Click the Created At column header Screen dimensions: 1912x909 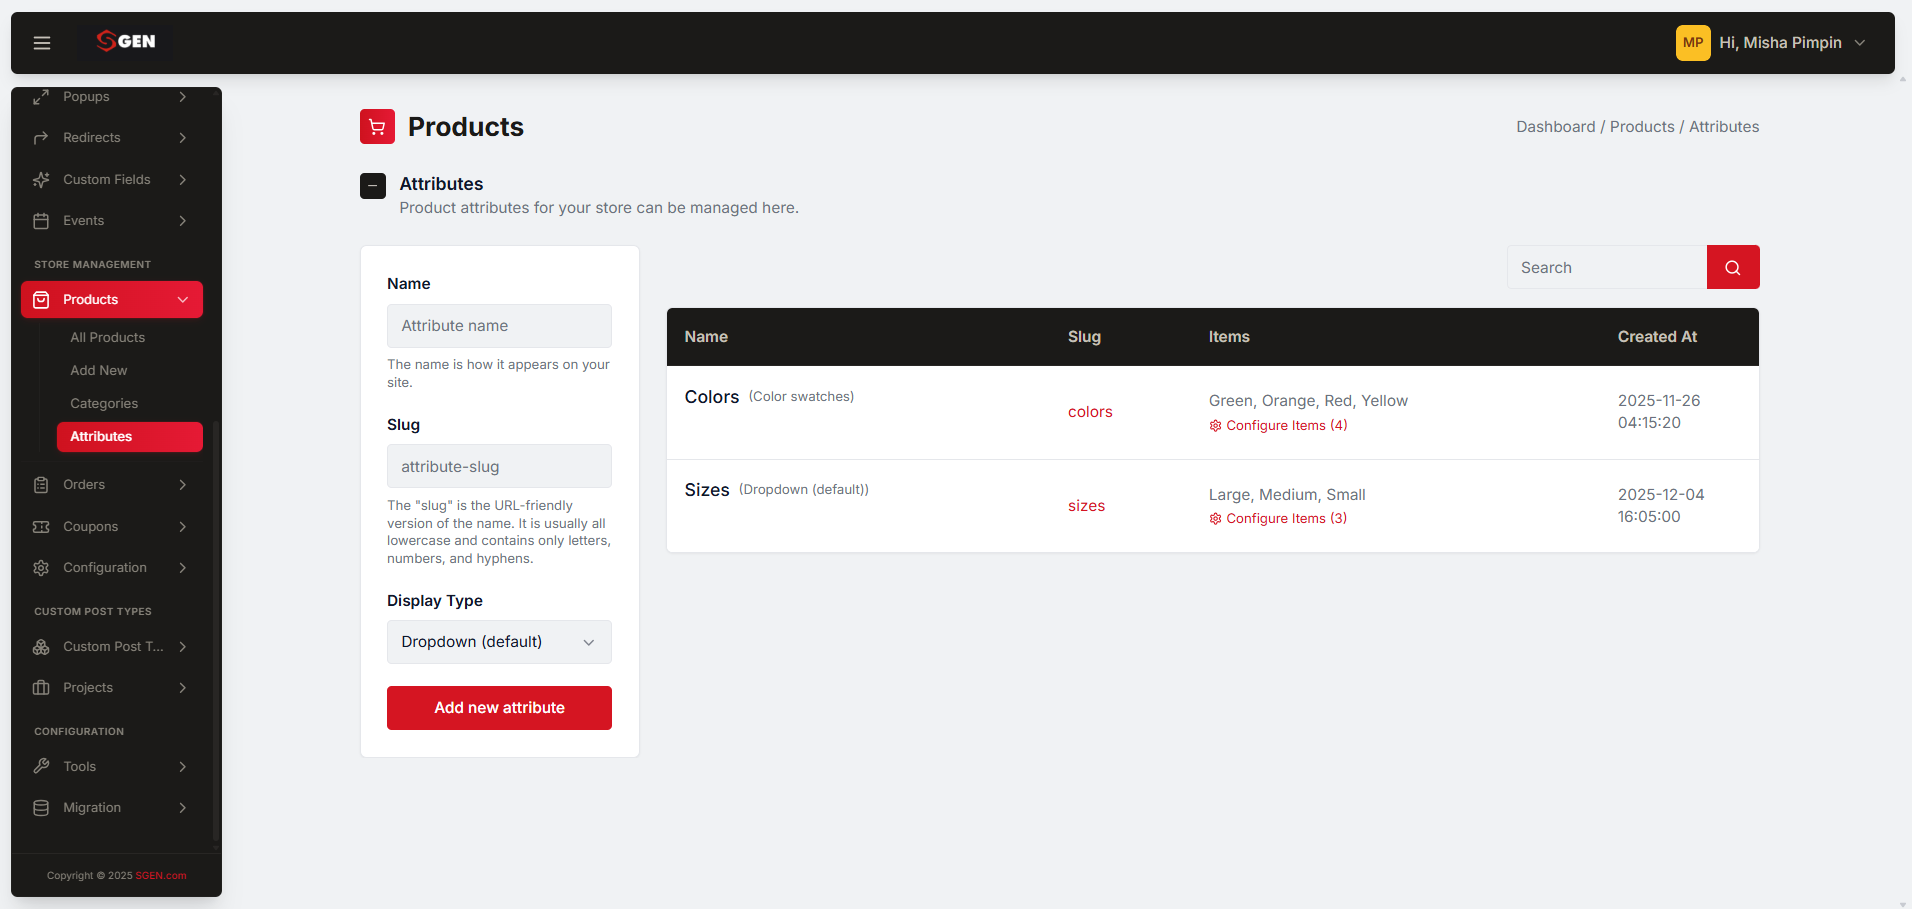coord(1657,337)
